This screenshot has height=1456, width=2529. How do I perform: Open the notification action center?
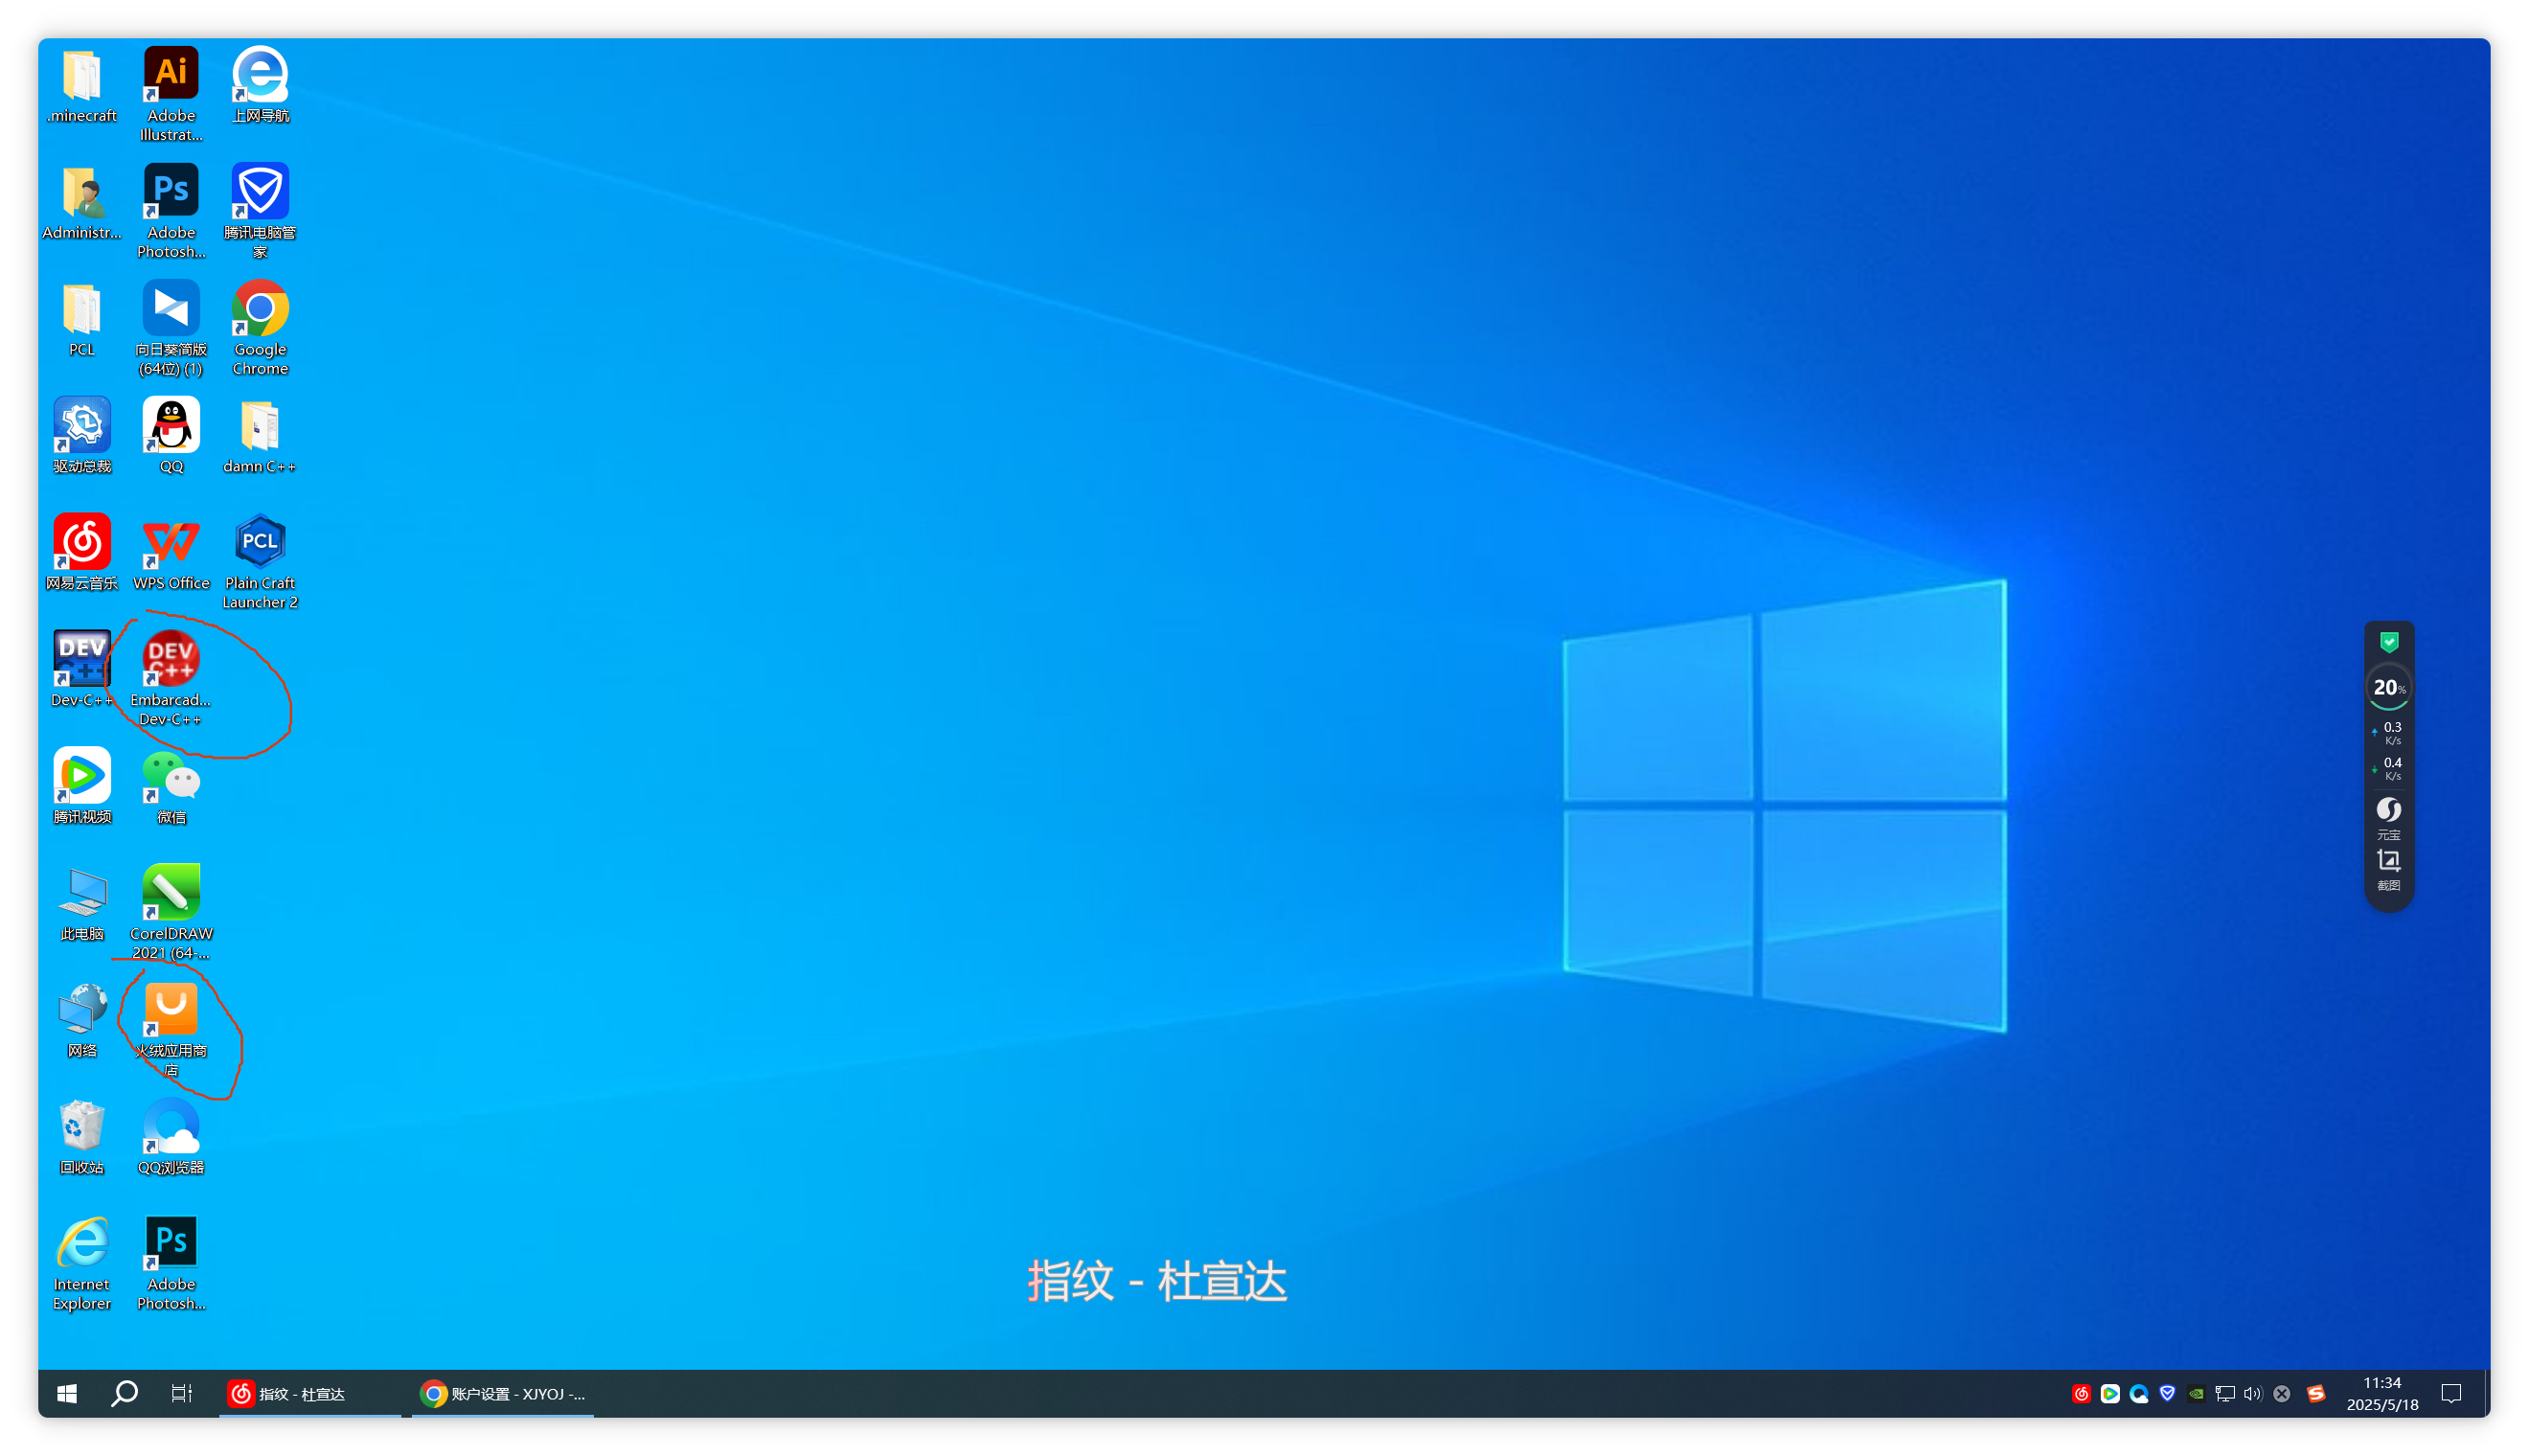[x=2450, y=1393]
